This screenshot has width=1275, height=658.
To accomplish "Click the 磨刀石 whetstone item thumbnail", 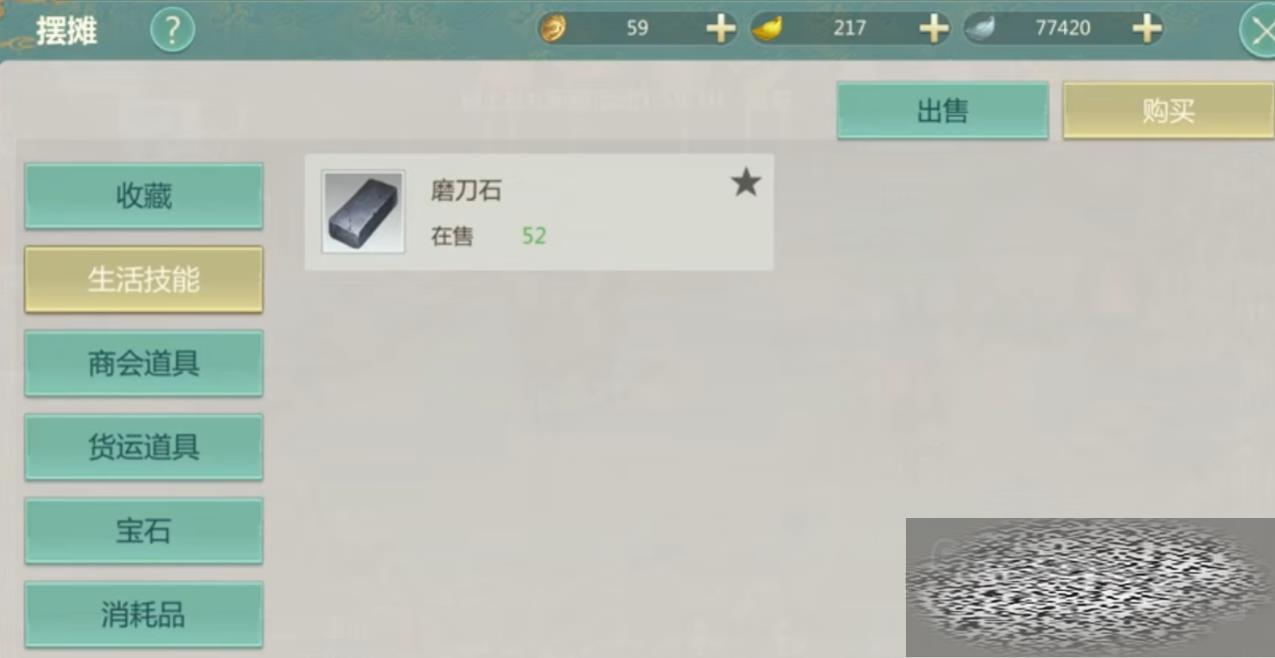I will click(x=363, y=211).
